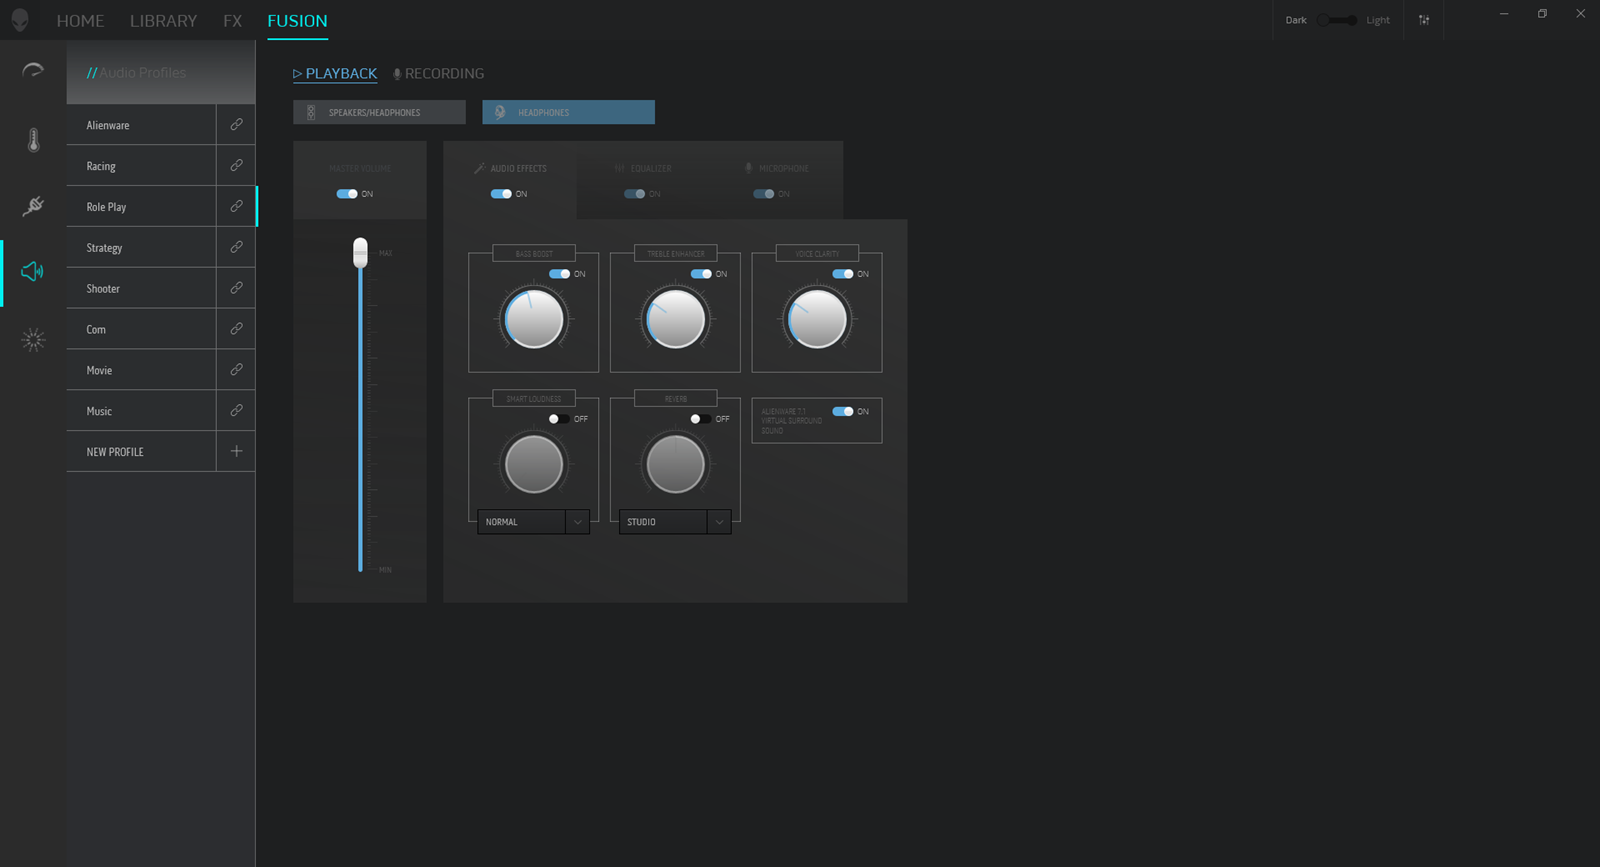Open the STUDIO reverb dropdown
The width and height of the screenshot is (1600, 867).
click(675, 522)
